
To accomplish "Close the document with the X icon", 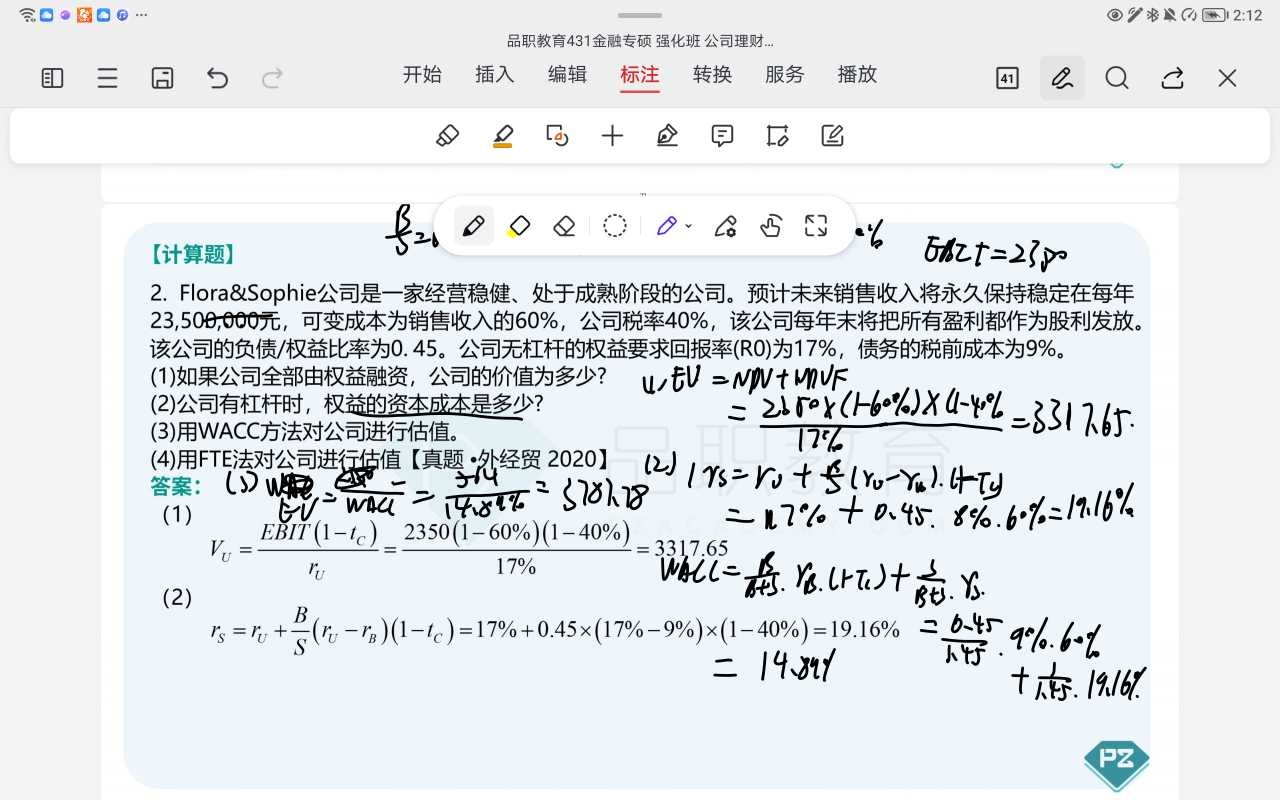I will click(1227, 78).
